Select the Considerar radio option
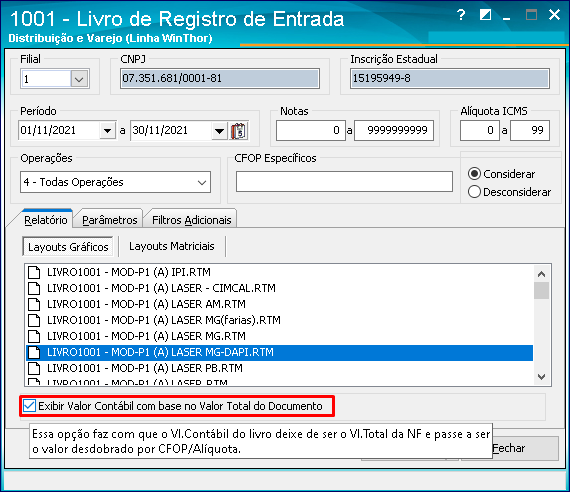 pos(474,174)
